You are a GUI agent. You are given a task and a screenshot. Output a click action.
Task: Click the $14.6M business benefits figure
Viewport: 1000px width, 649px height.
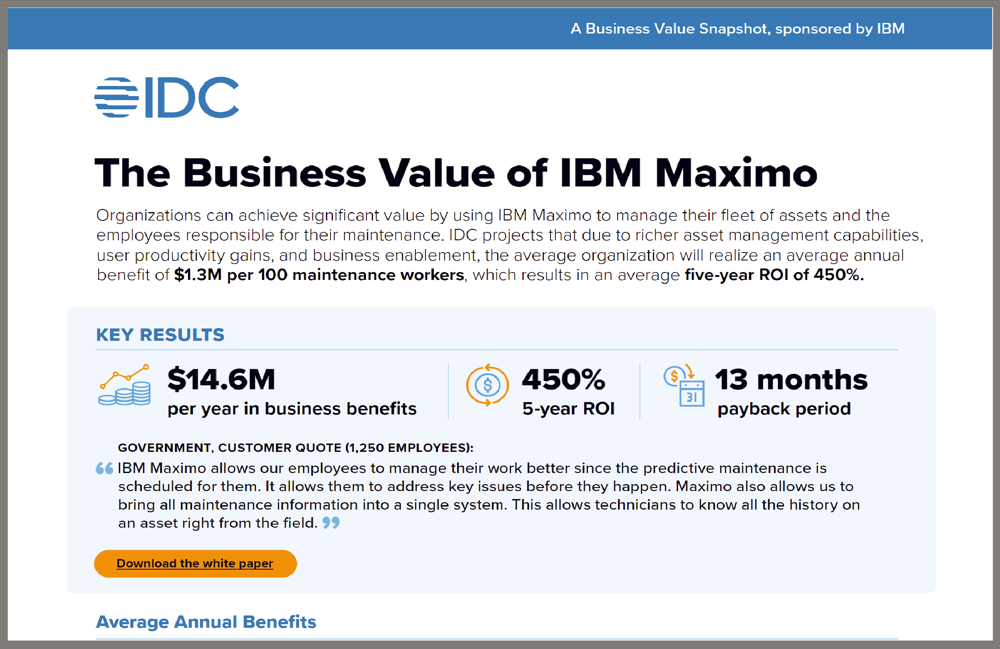pos(221,379)
